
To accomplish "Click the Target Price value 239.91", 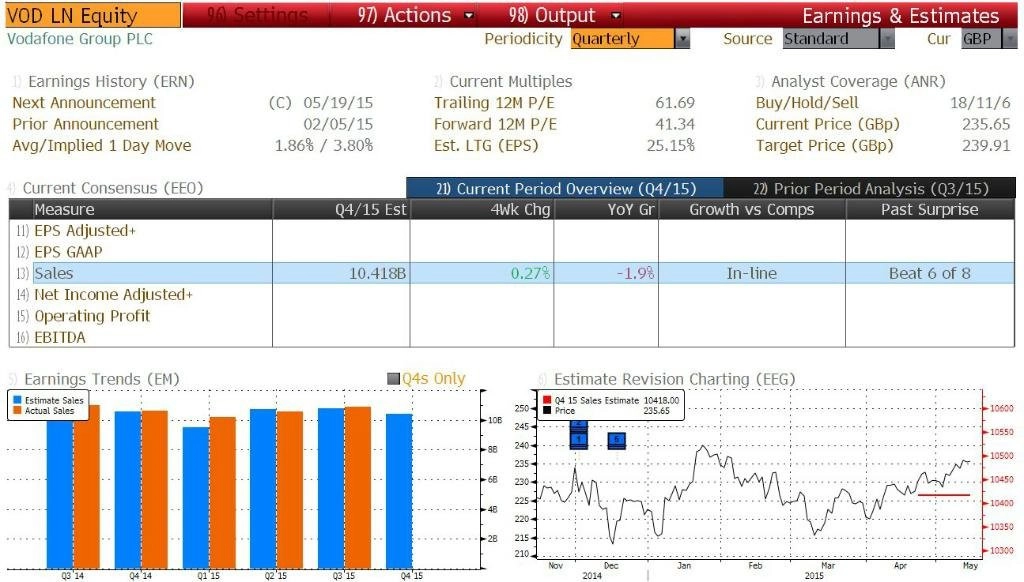I will (x=986, y=145).
